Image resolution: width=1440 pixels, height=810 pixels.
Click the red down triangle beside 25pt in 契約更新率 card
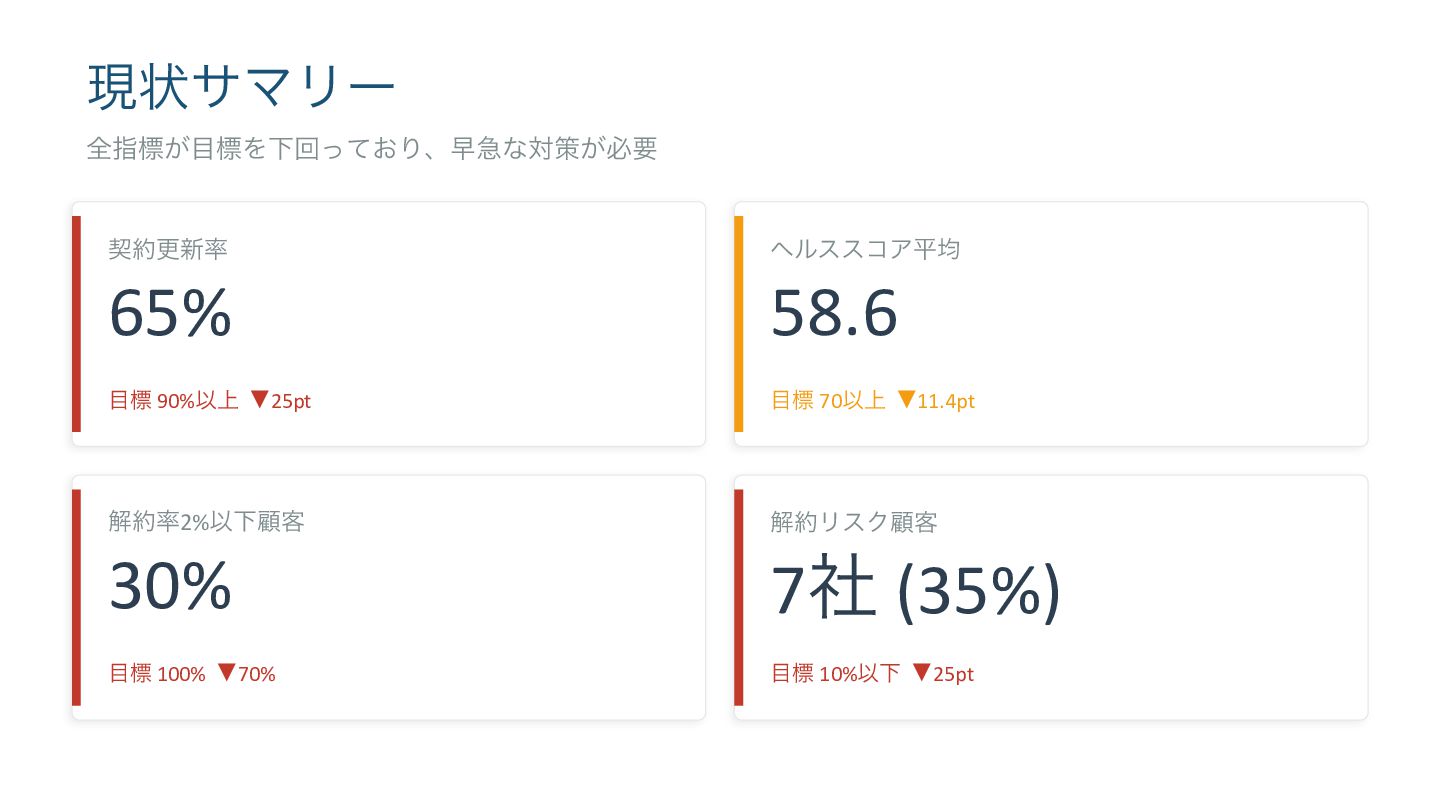click(258, 400)
